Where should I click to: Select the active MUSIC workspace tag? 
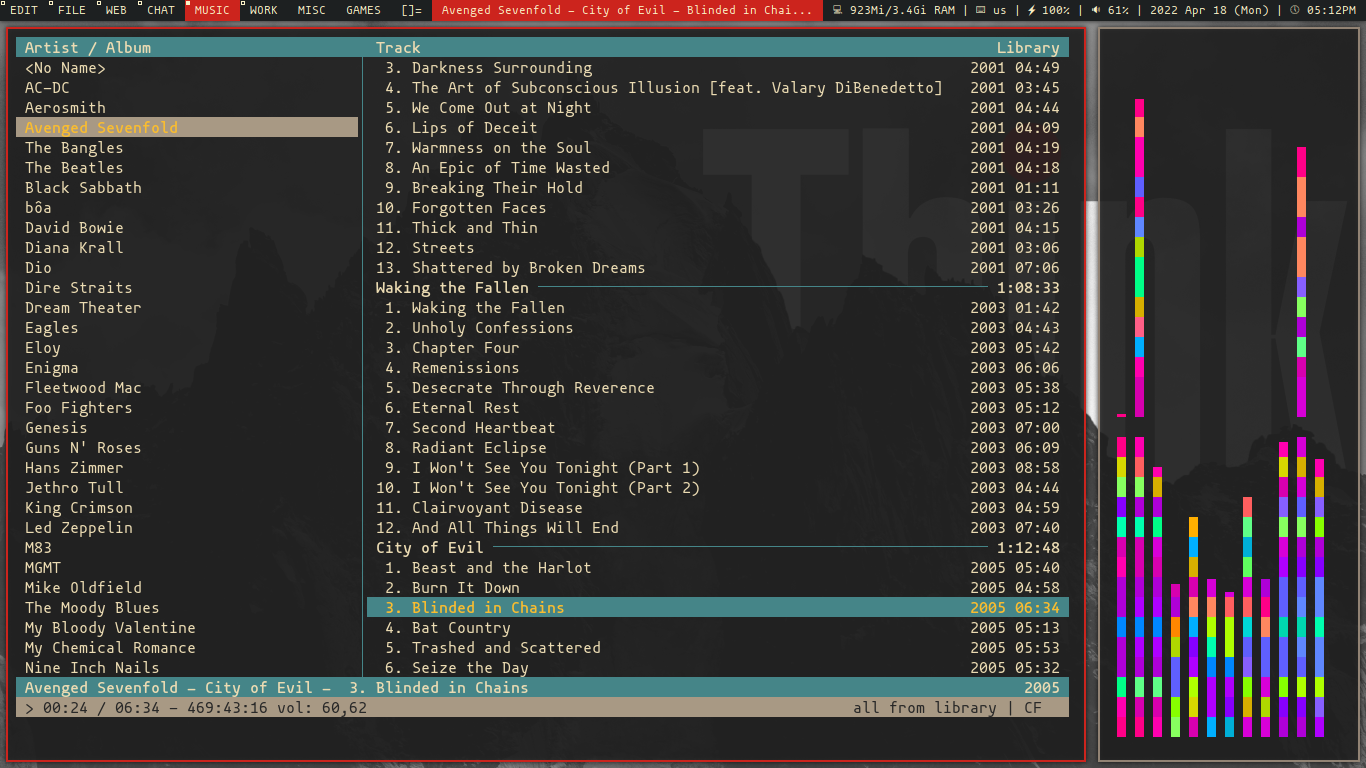click(x=212, y=10)
